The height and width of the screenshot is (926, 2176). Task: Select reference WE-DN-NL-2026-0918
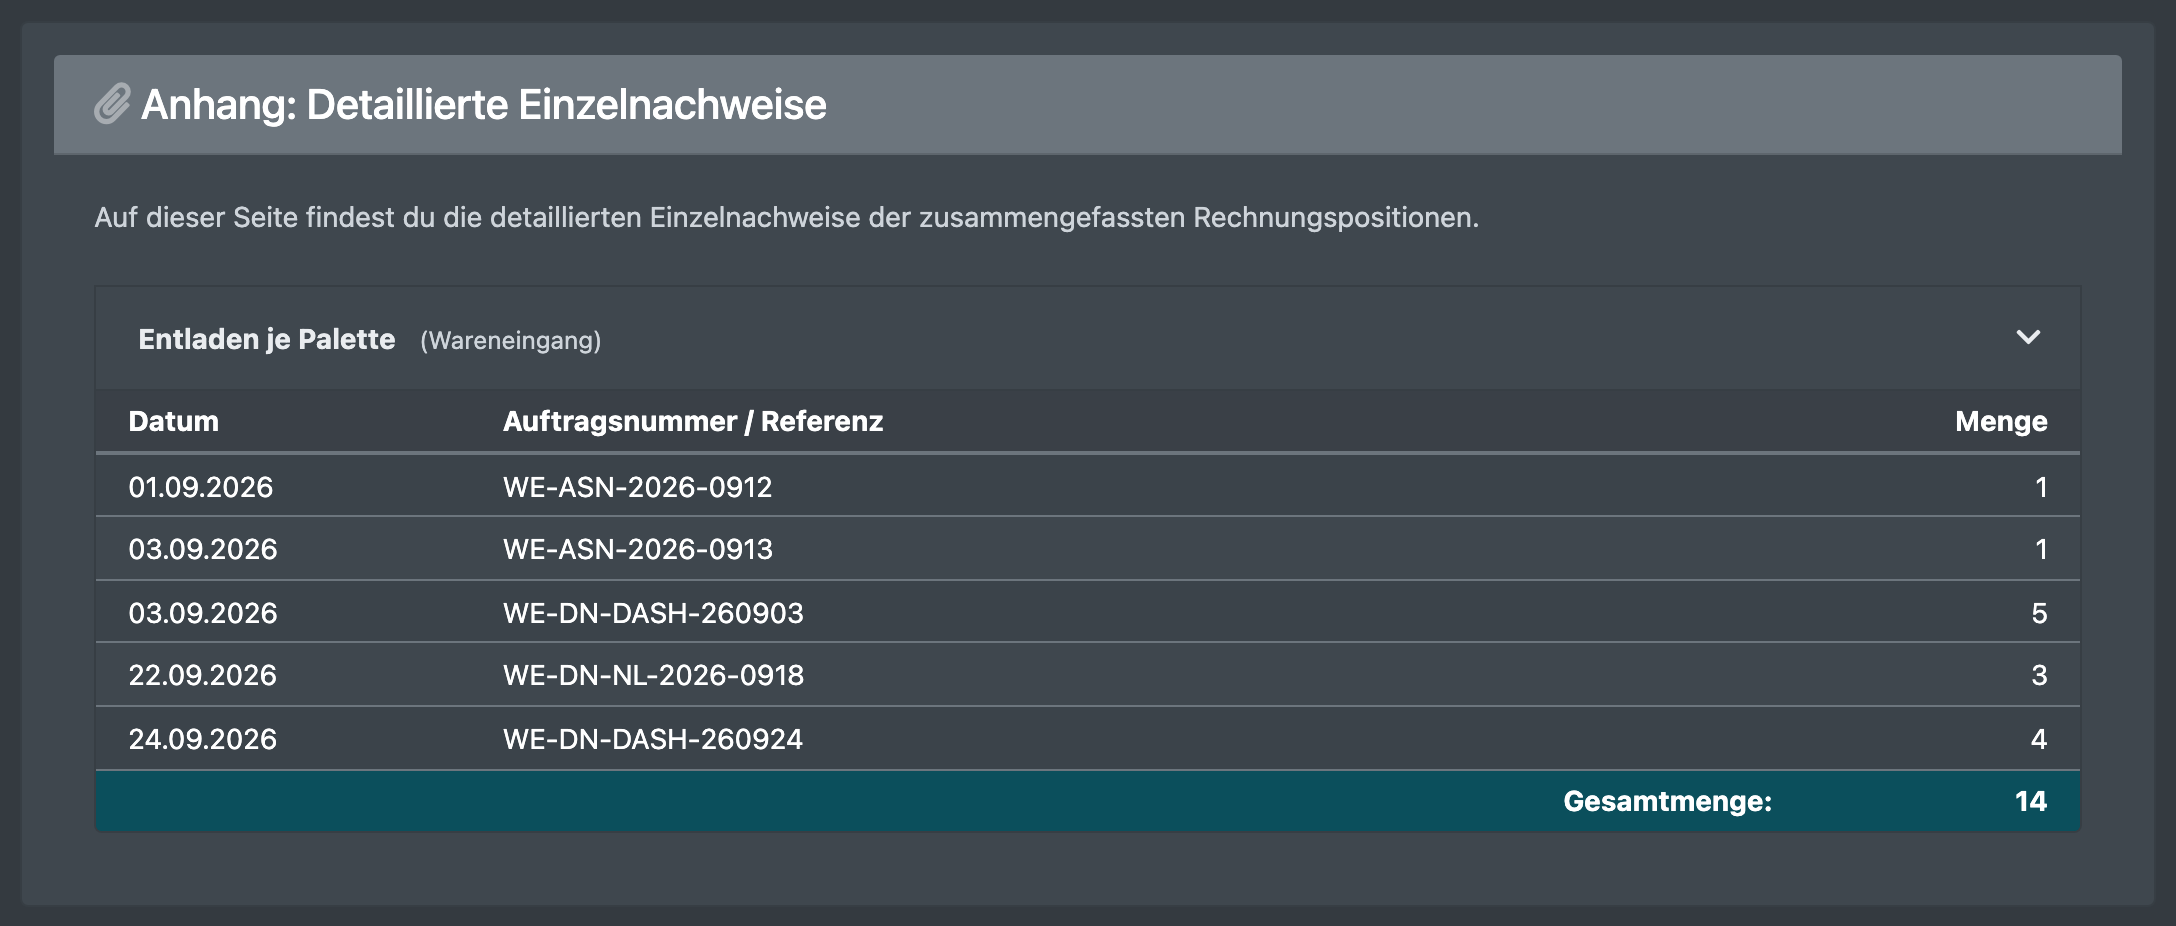(653, 675)
